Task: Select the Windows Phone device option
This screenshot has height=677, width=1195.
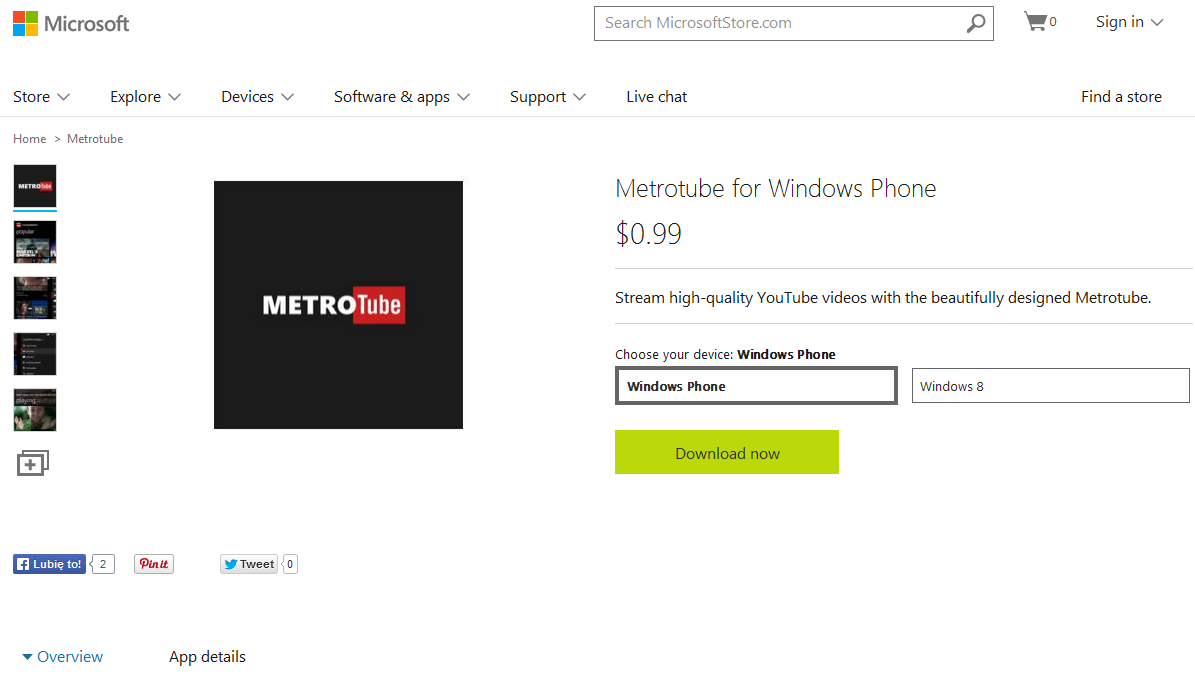Action: (x=756, y=386)
